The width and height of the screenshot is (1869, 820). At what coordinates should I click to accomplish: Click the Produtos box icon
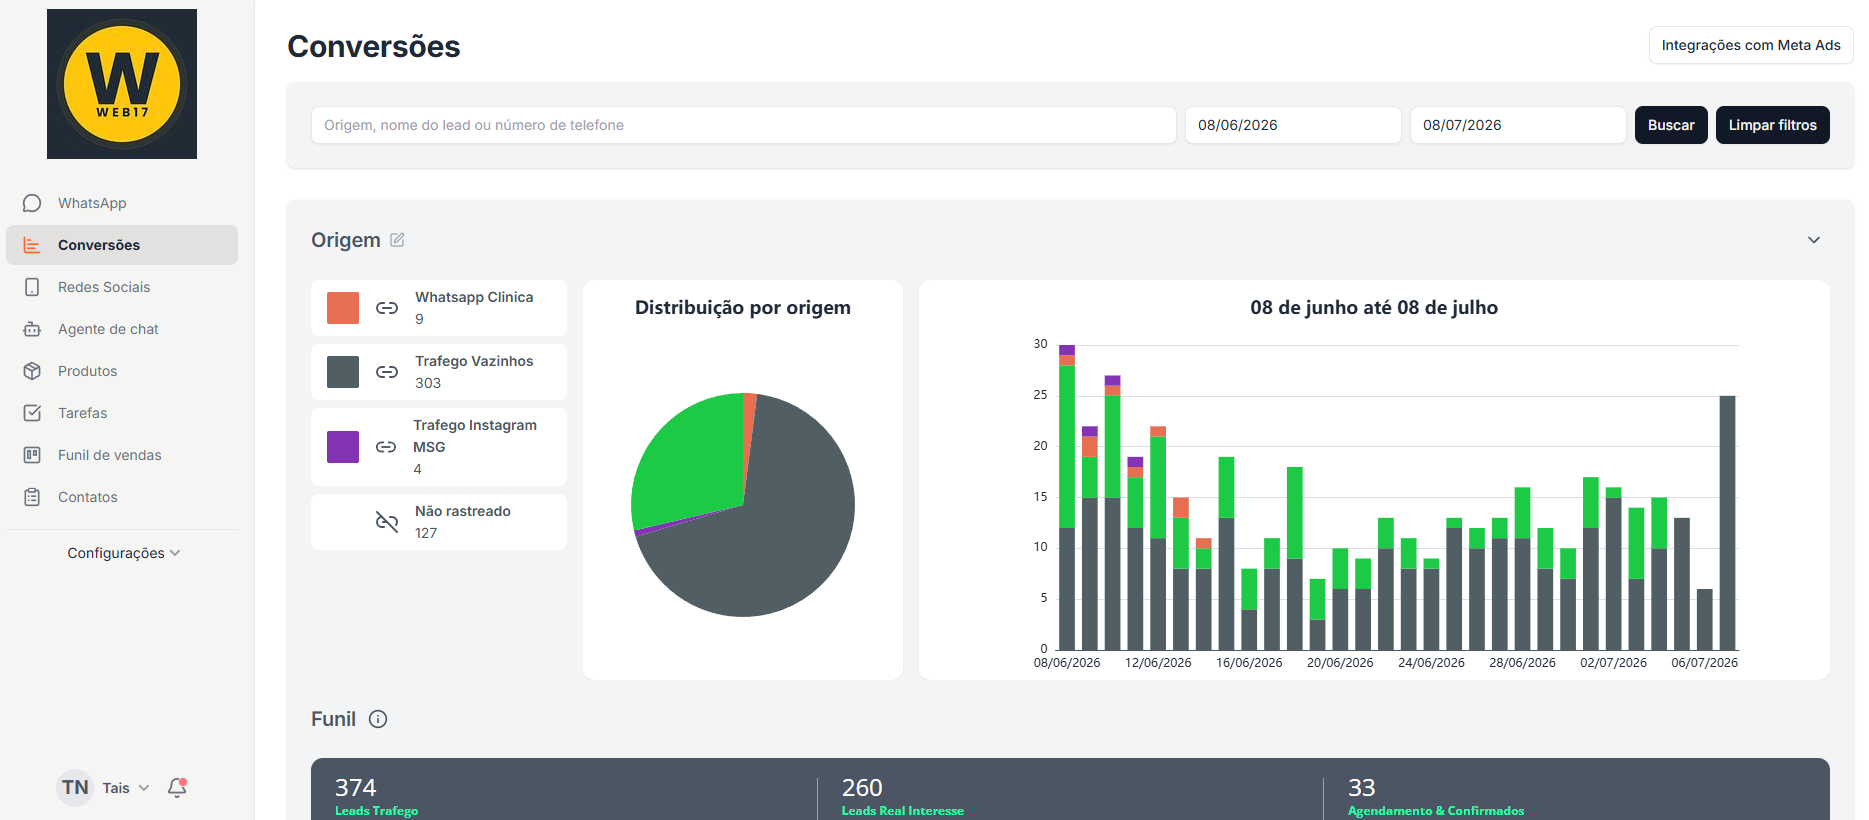[x=32, y=371]
